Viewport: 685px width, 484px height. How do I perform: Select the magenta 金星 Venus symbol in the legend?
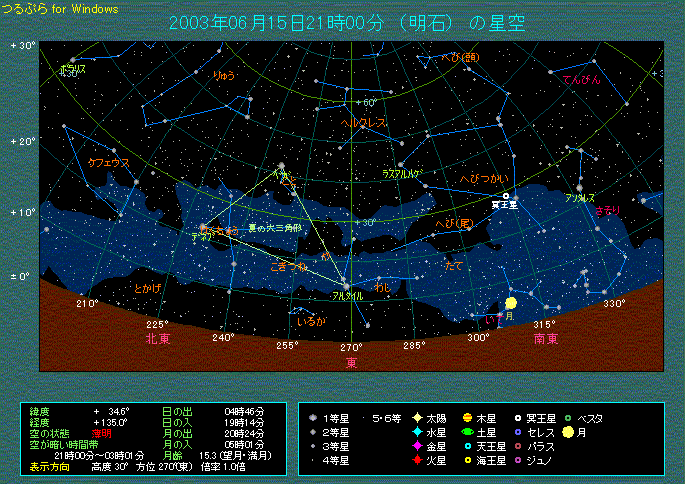point(418,446)
